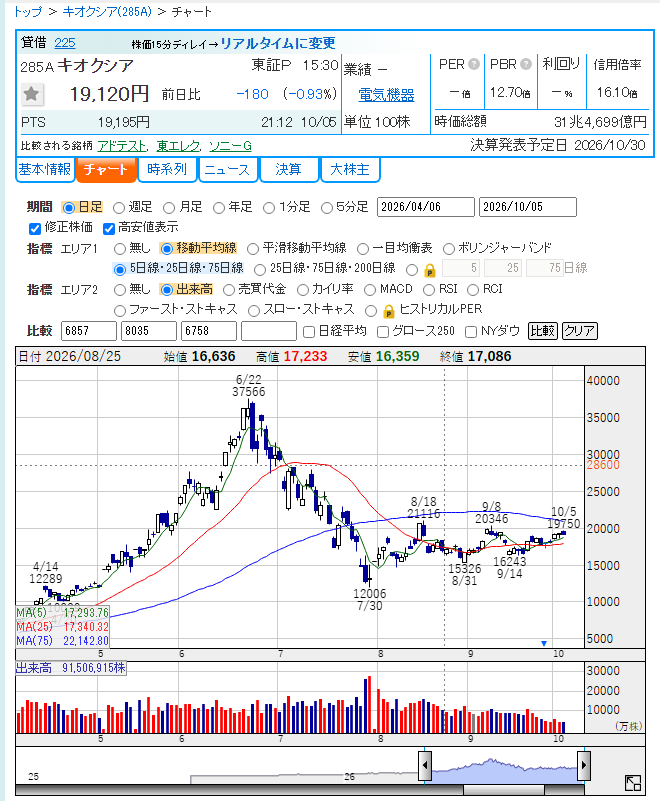Select 無し for indicator area 1

pyautogui.click(x=120, y=249)
